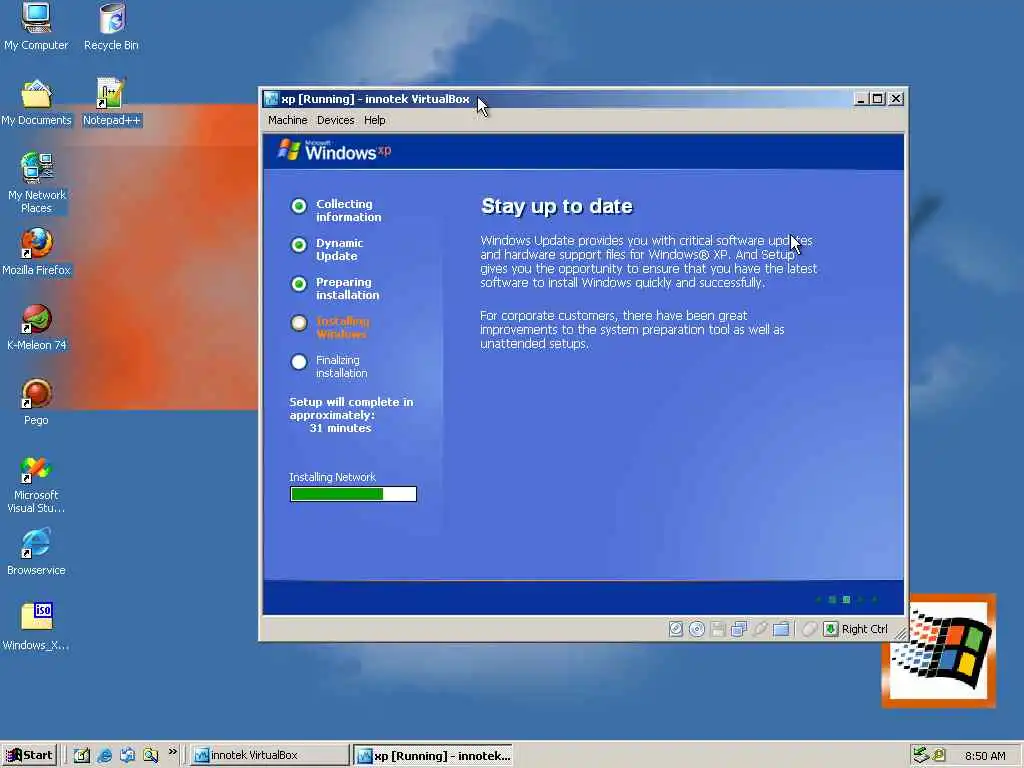Image resolution: width=1024 pixels, height=768 pixels.
Task: Open the Recycle Bin desktop icon
Action: (111, 26)
